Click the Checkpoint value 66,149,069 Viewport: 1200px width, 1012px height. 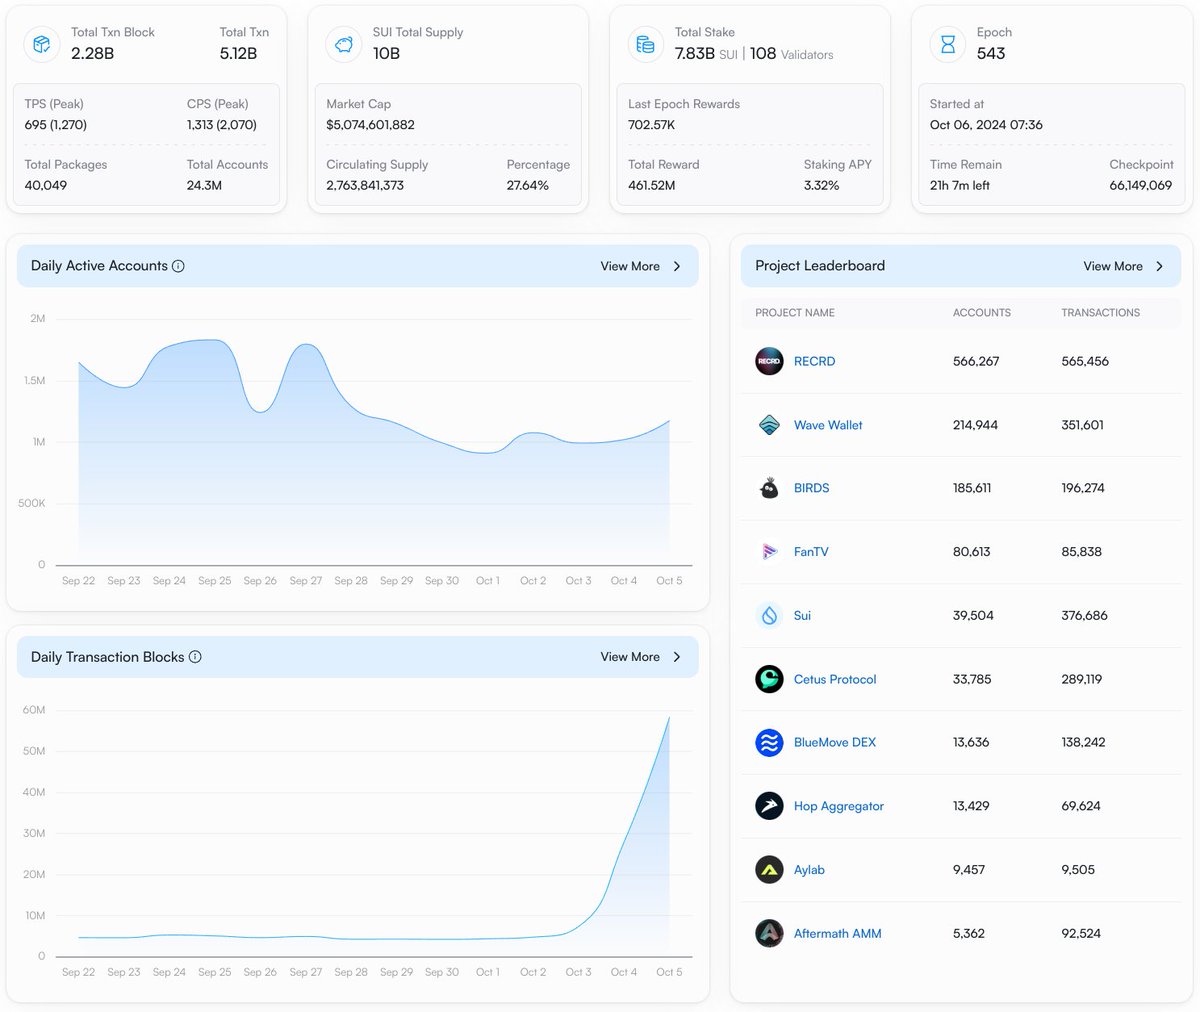(1140, 185)
